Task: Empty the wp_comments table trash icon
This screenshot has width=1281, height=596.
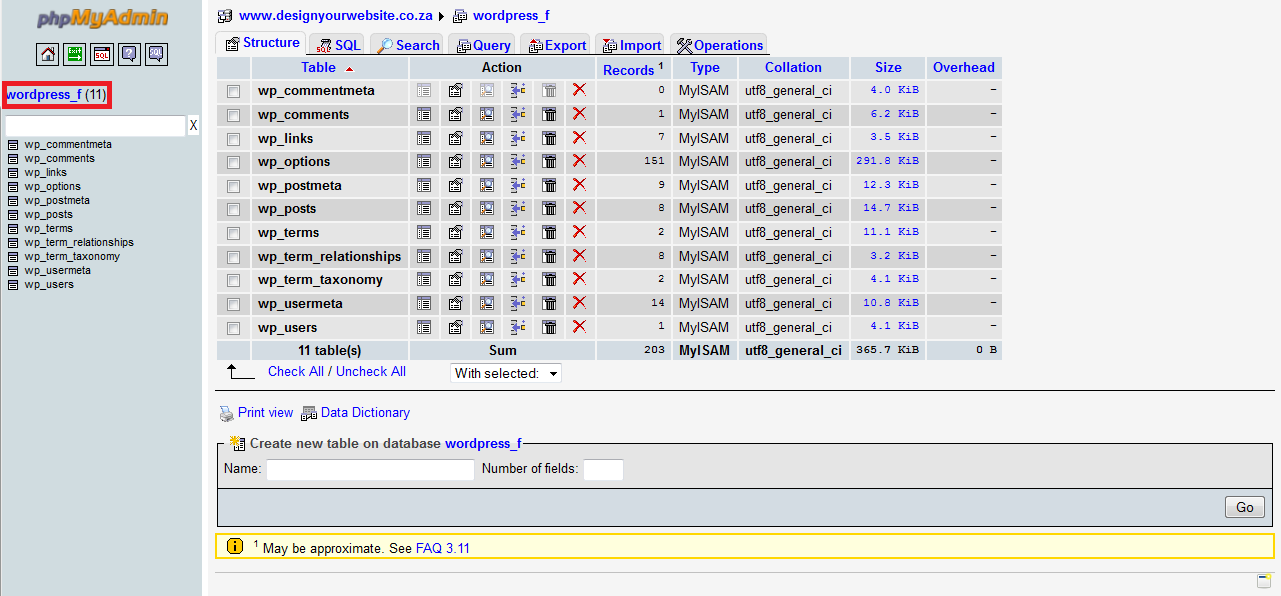Action: [x=549, y=114]
